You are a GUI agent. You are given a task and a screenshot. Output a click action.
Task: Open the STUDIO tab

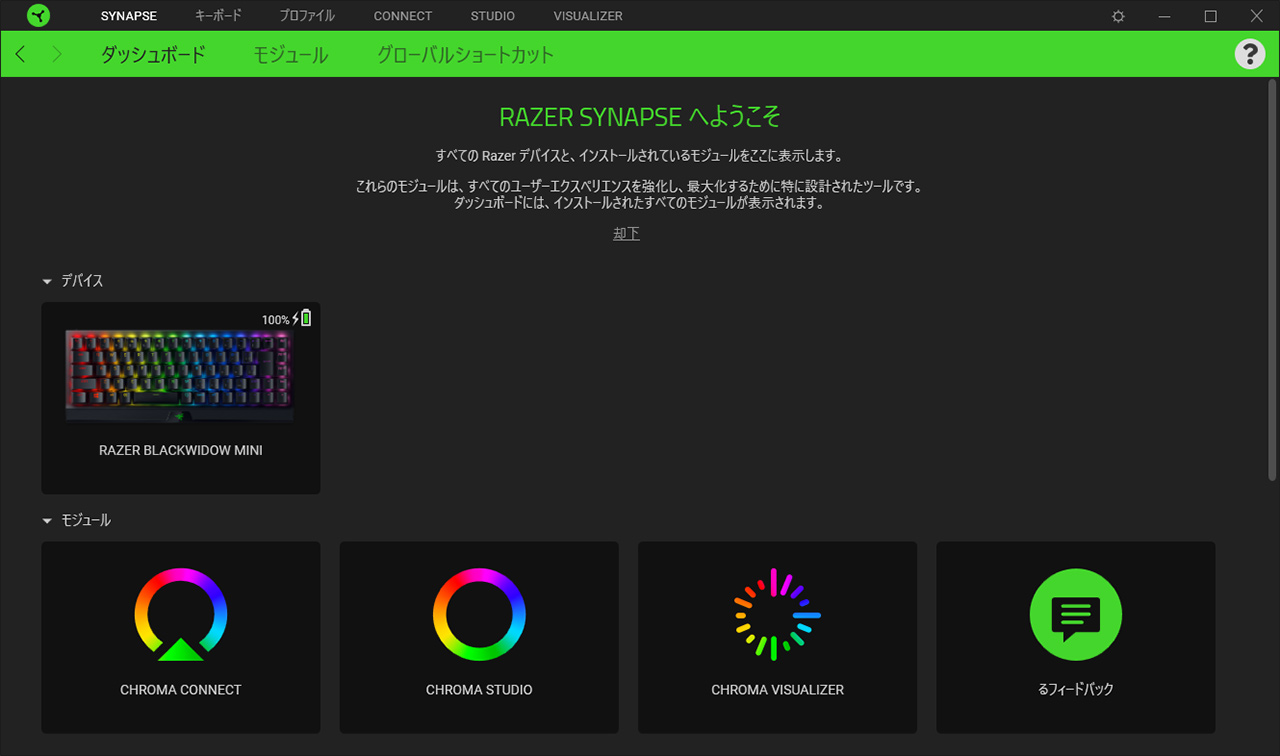493,16
